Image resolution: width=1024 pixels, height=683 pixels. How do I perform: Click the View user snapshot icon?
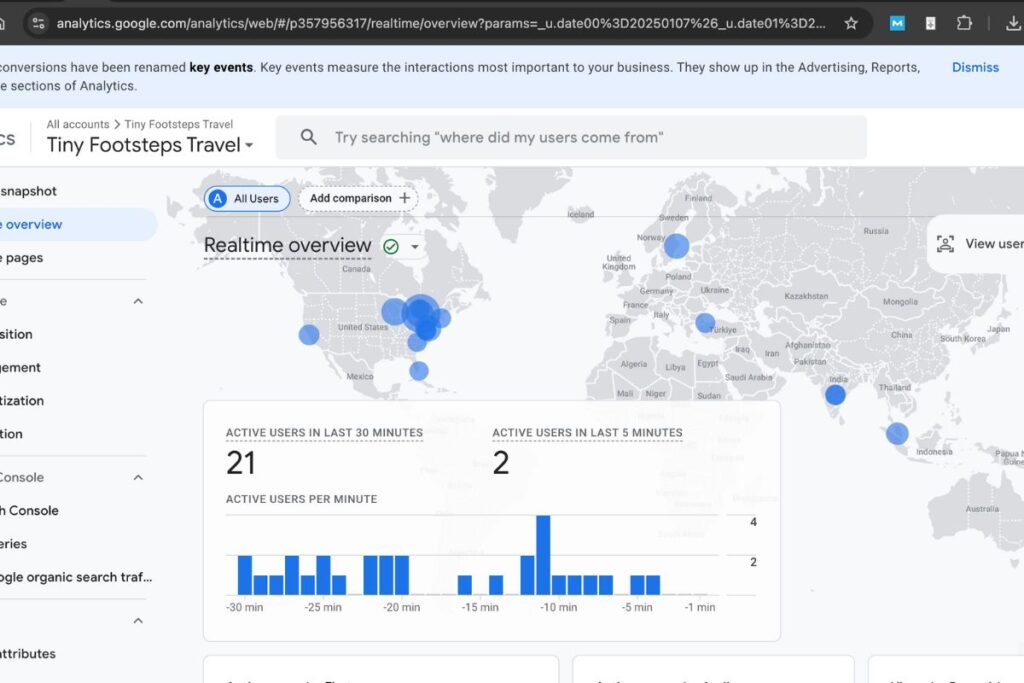point(945,244)
